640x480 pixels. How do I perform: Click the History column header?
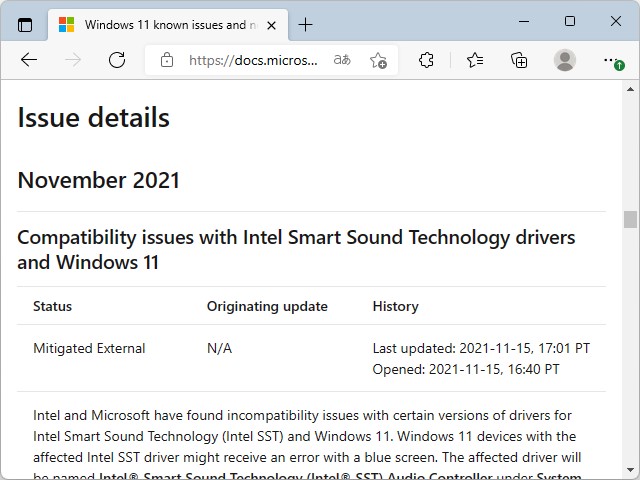pos(396,306)
